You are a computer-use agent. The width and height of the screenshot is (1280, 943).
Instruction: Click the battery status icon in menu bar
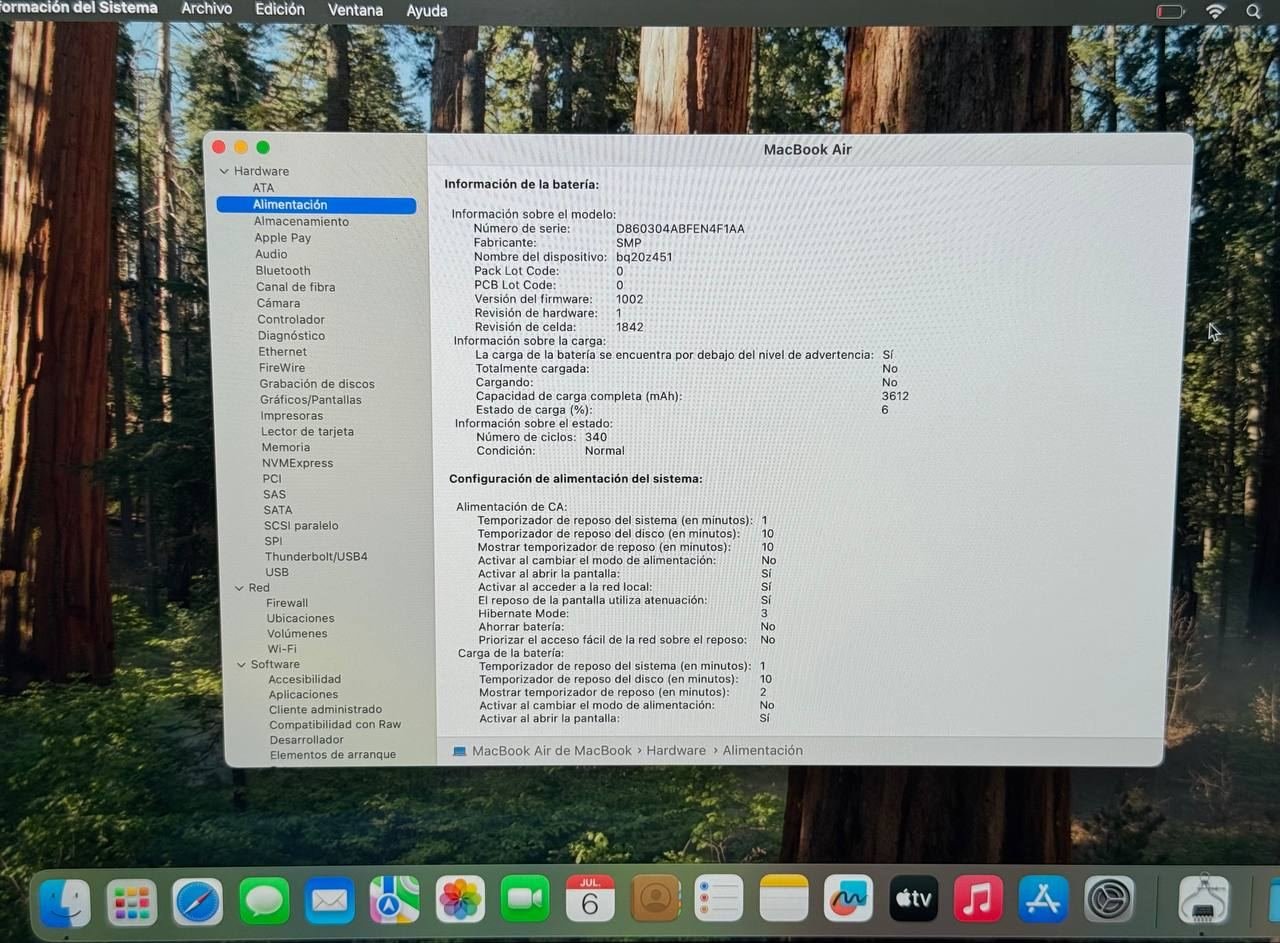click(x=1169, y=11)
